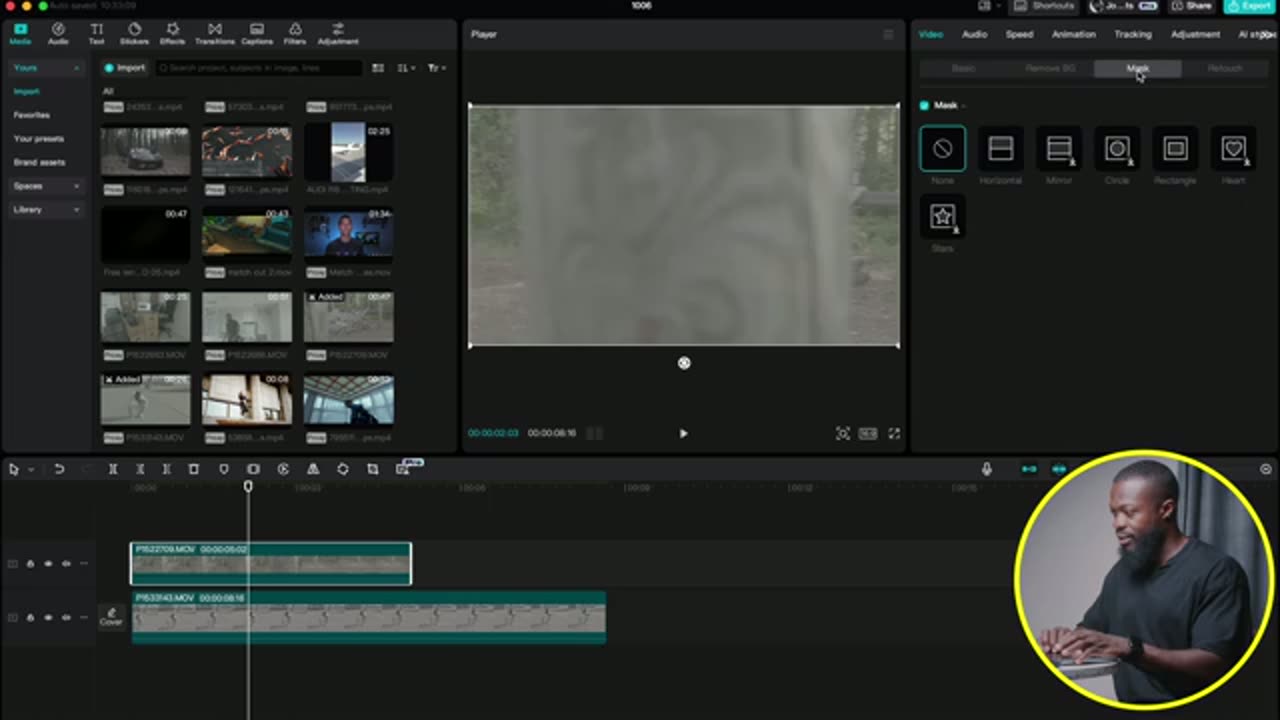Click the Share button
The width and height of the screenshot is (1280, 720).
coord(1191,6)
